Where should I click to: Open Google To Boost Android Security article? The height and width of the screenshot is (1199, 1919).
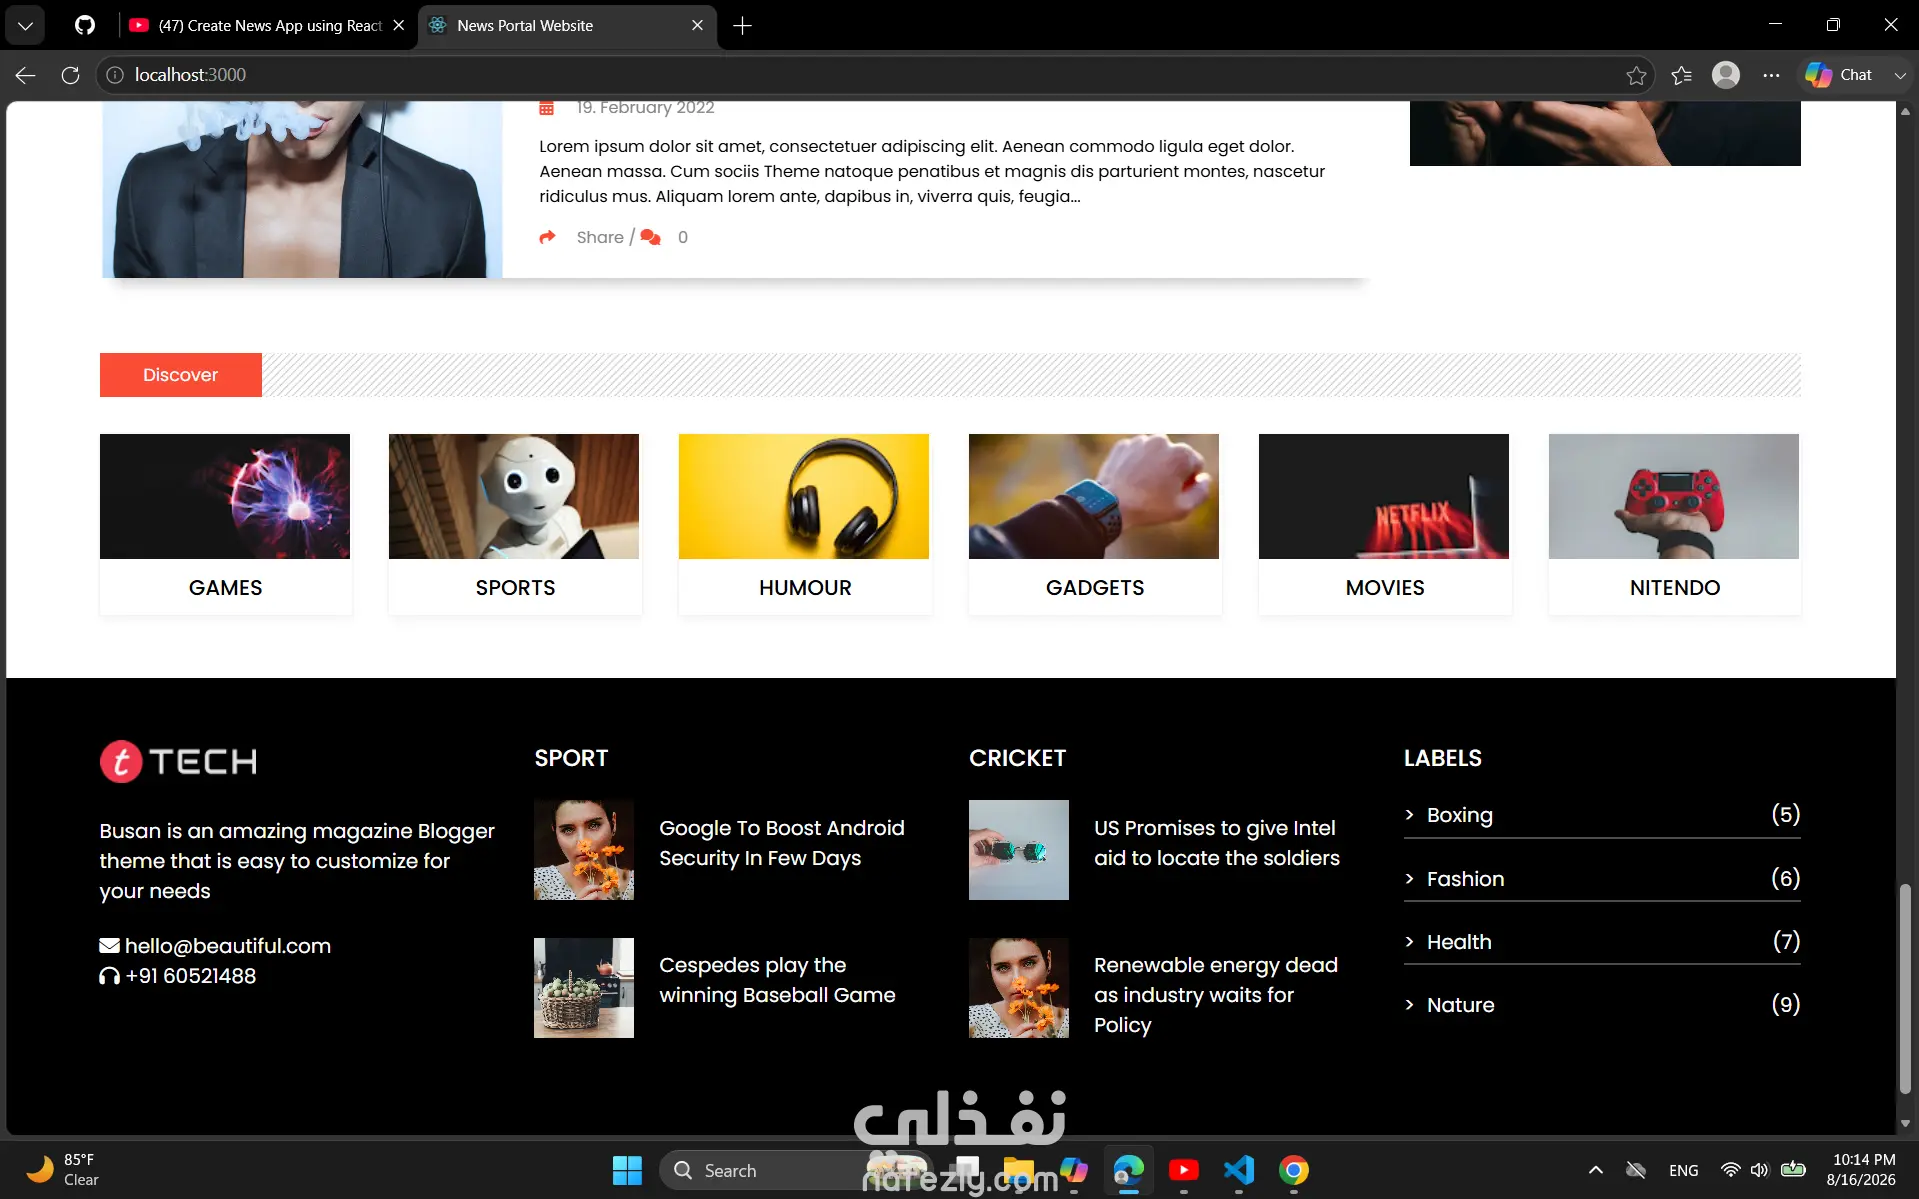point(782,843)
